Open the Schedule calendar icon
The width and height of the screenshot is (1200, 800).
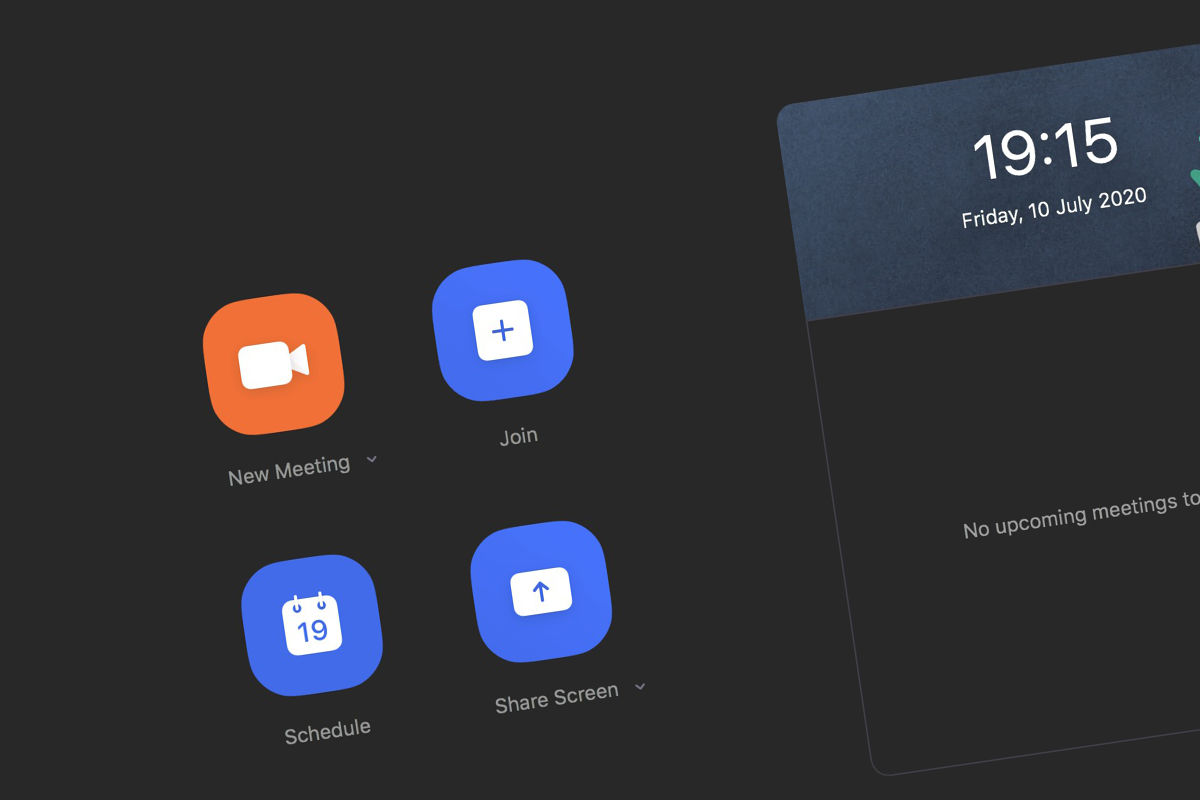coord(312,625)
